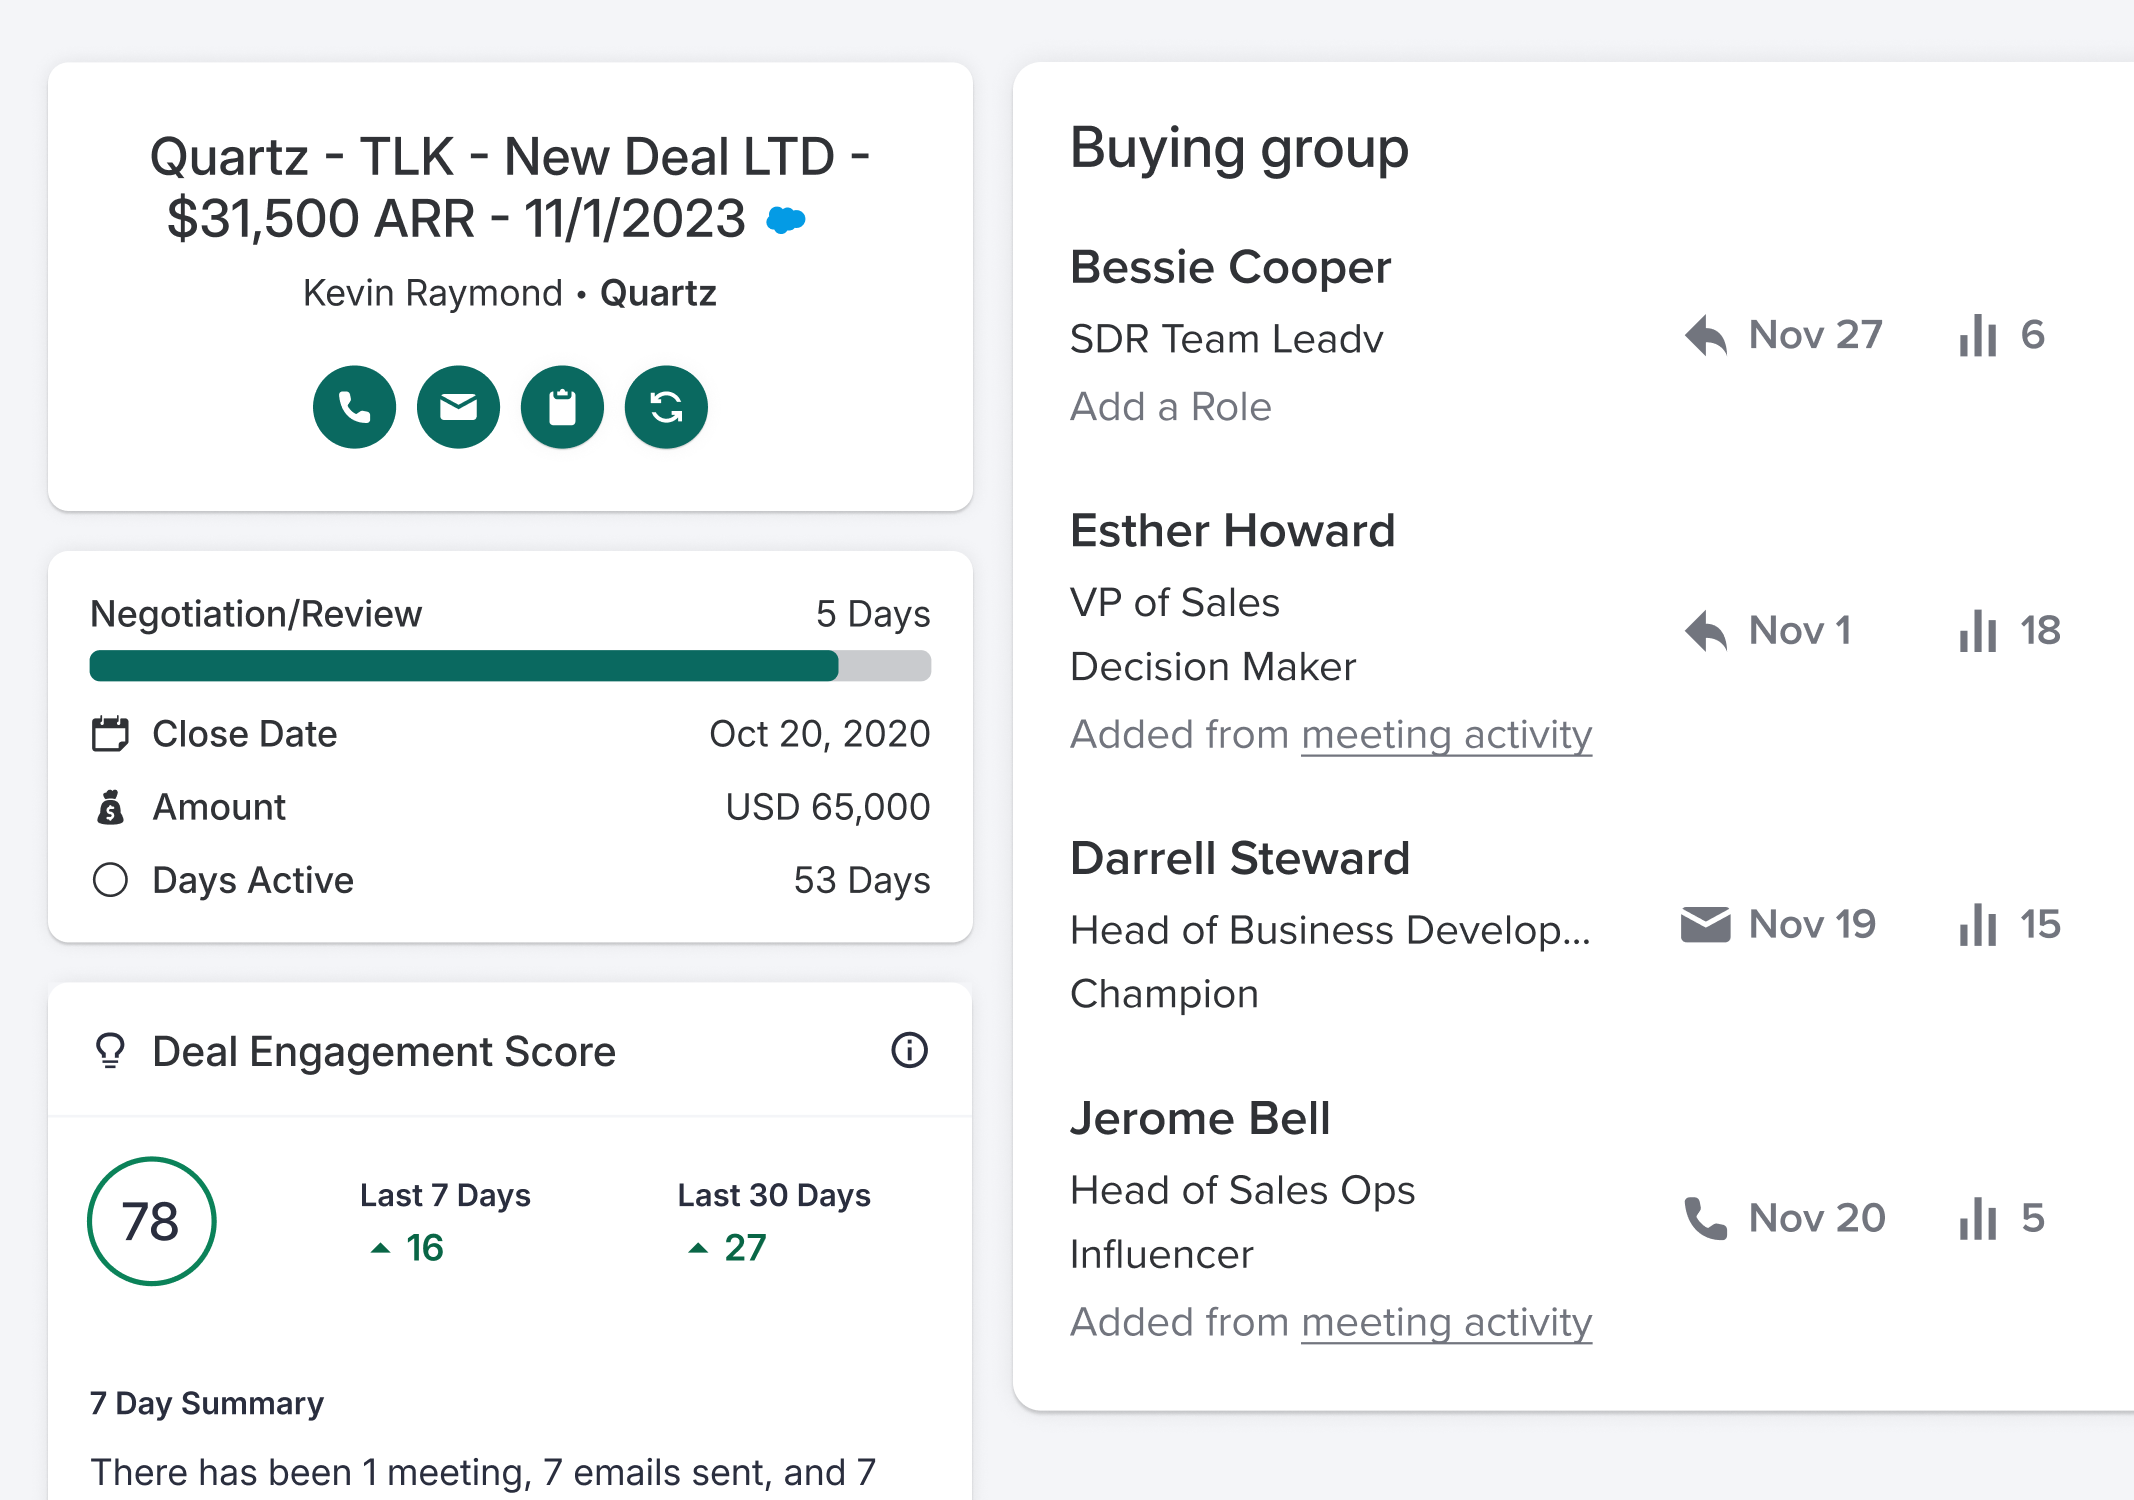Click the up arrow beside 16
This screenshot has height=1500, width=2134.
pyautogui.click(x=380, y=1248)
